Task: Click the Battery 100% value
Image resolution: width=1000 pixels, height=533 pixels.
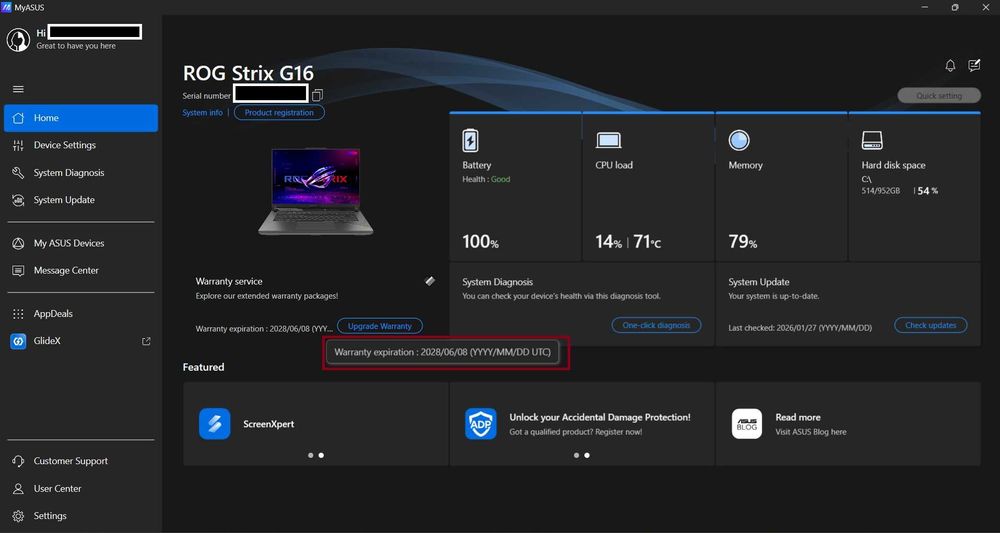Action: tap(480, 242)
